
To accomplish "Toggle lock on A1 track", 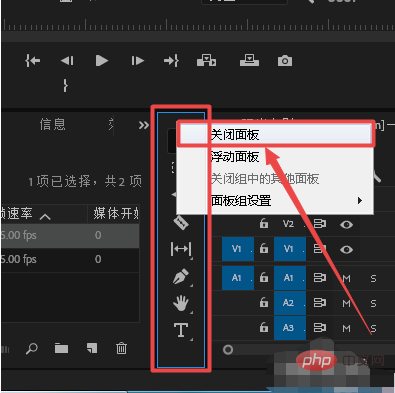I will 264,277.
